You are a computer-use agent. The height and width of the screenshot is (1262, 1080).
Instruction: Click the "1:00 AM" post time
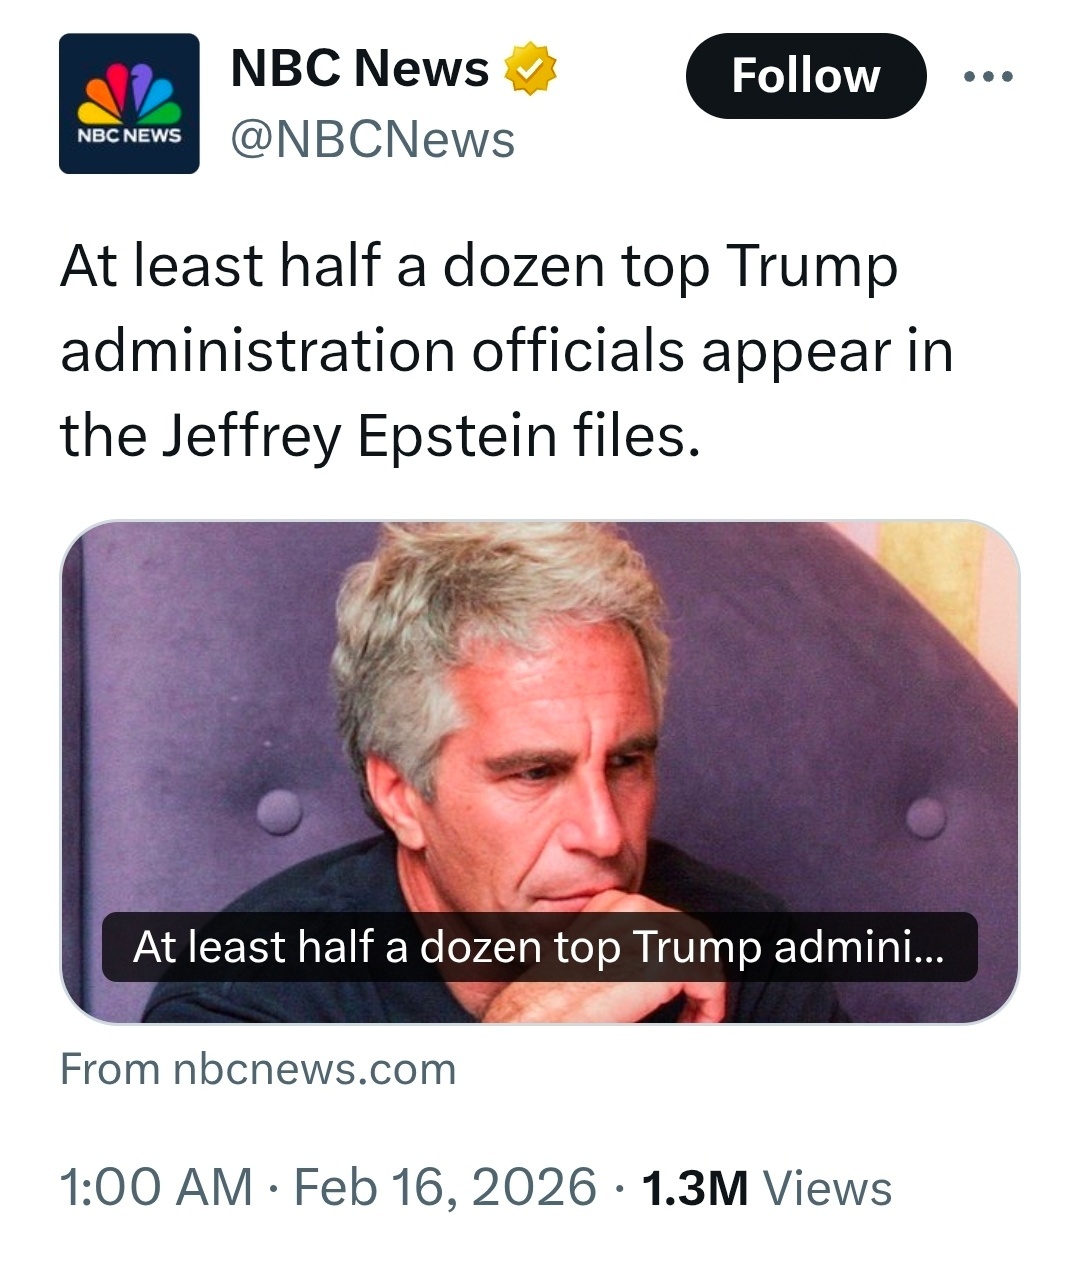[156, 1188]
